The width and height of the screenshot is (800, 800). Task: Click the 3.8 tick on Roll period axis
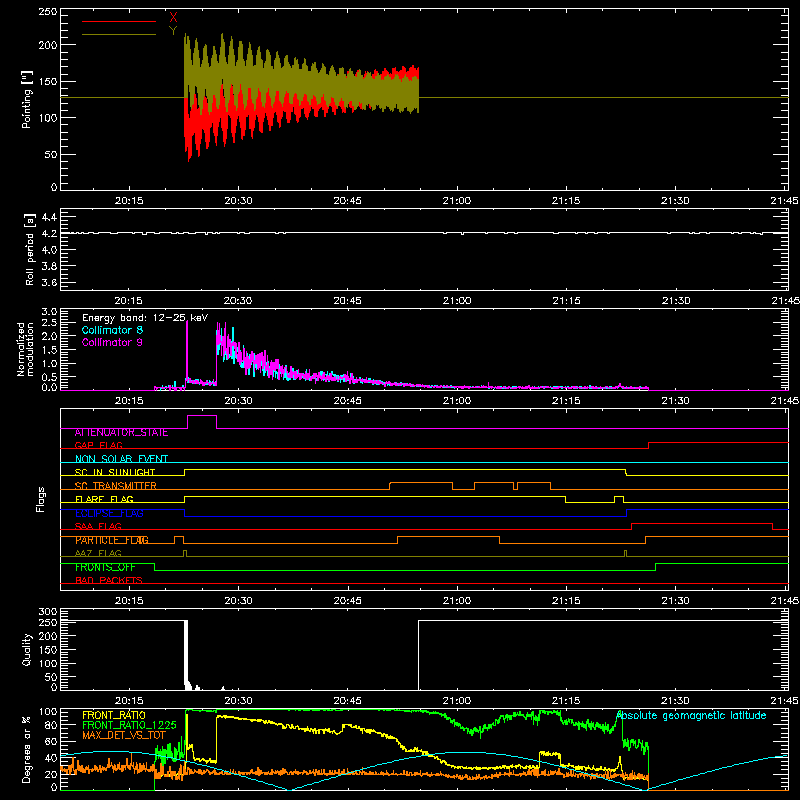point(48,266)
